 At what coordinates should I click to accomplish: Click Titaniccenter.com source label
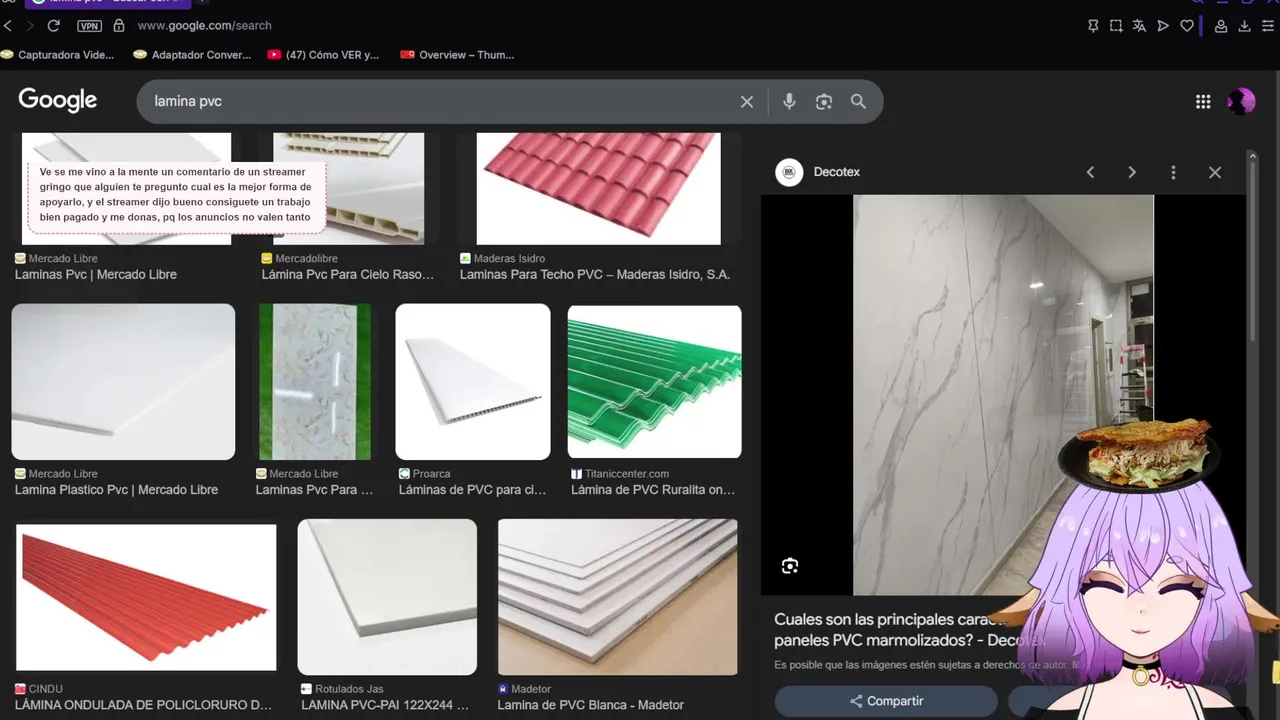[x=627, y=474]
